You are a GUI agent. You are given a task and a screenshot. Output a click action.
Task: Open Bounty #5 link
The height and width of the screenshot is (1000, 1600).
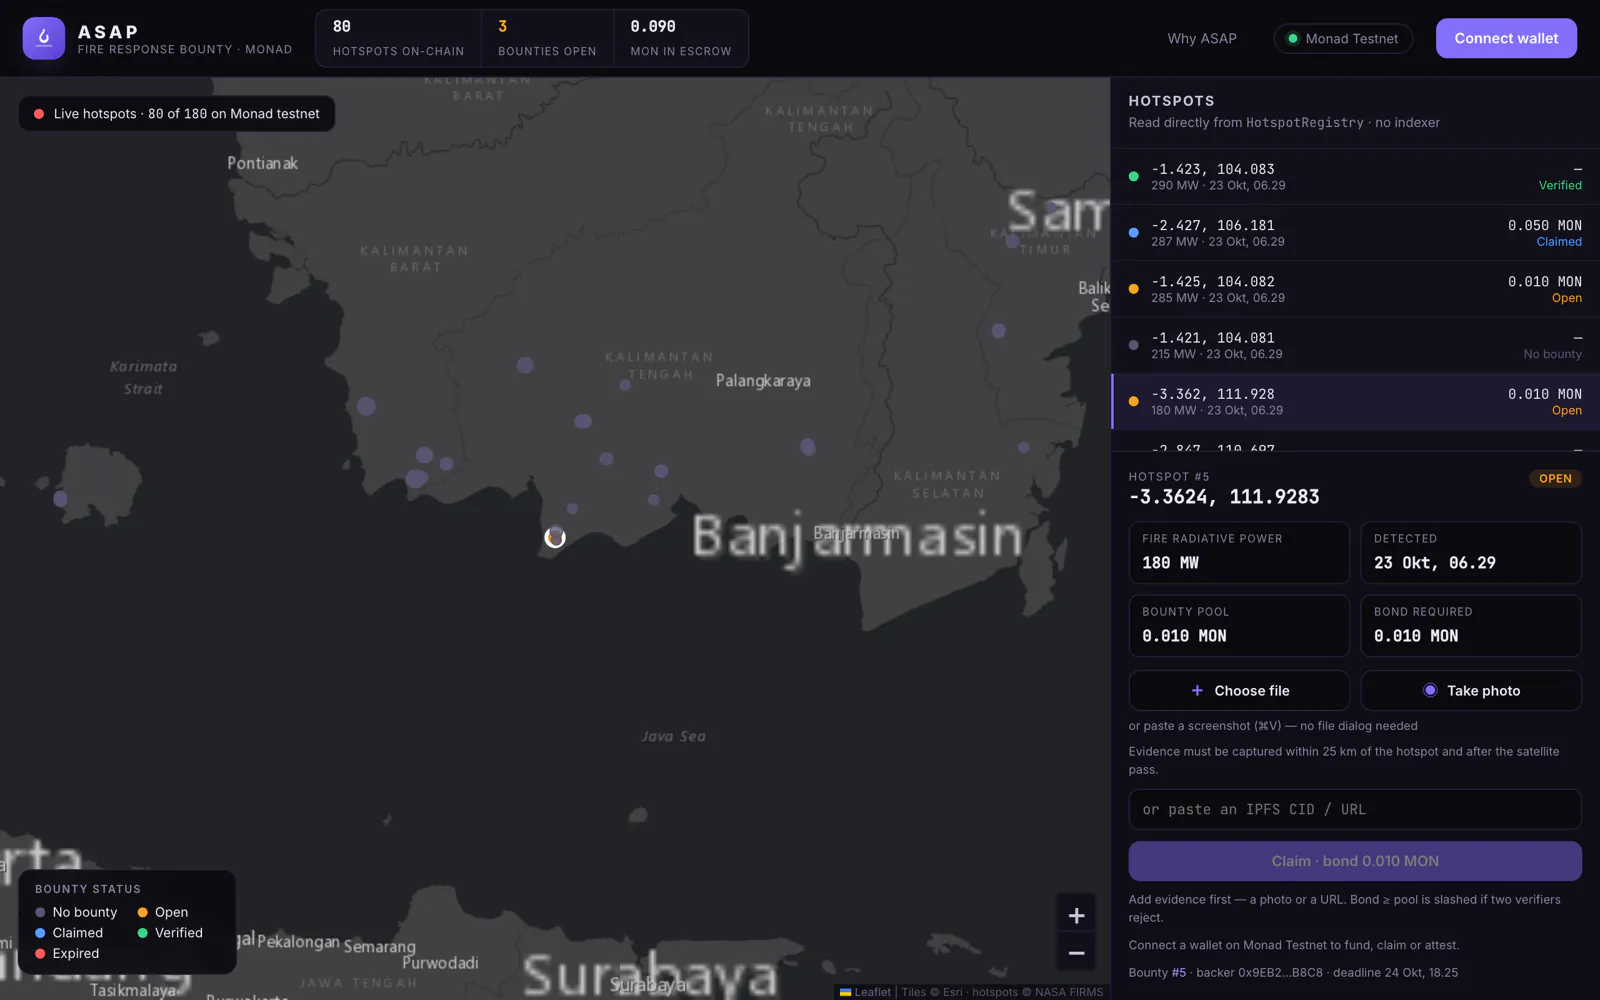(1179, 973)
